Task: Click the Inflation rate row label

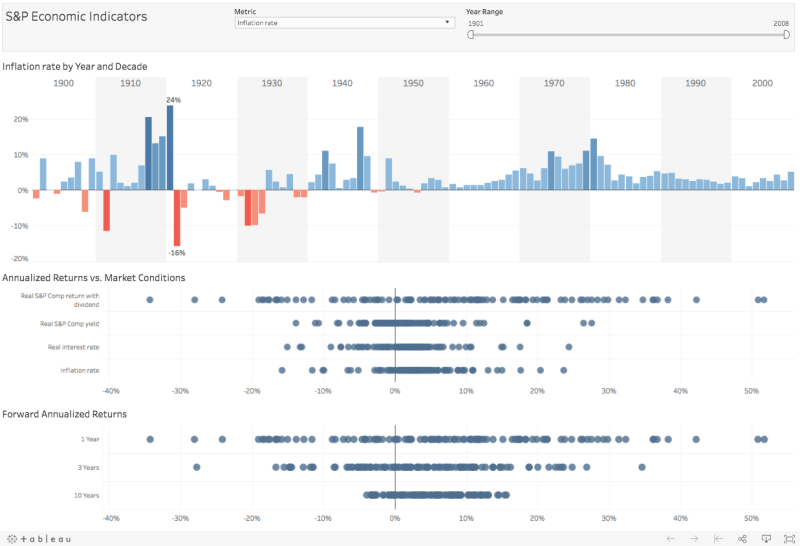Action: pos(79,370)
